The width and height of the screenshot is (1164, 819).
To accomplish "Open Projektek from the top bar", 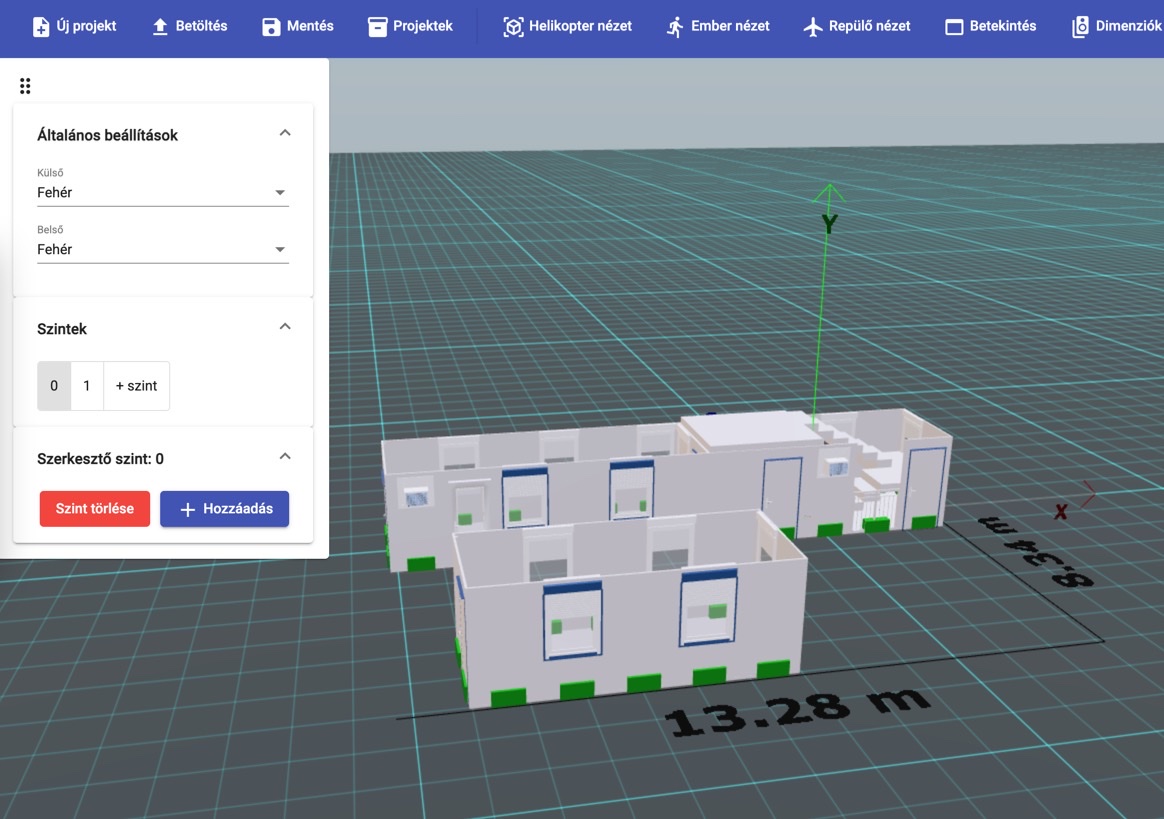I will tap(411, 27).
